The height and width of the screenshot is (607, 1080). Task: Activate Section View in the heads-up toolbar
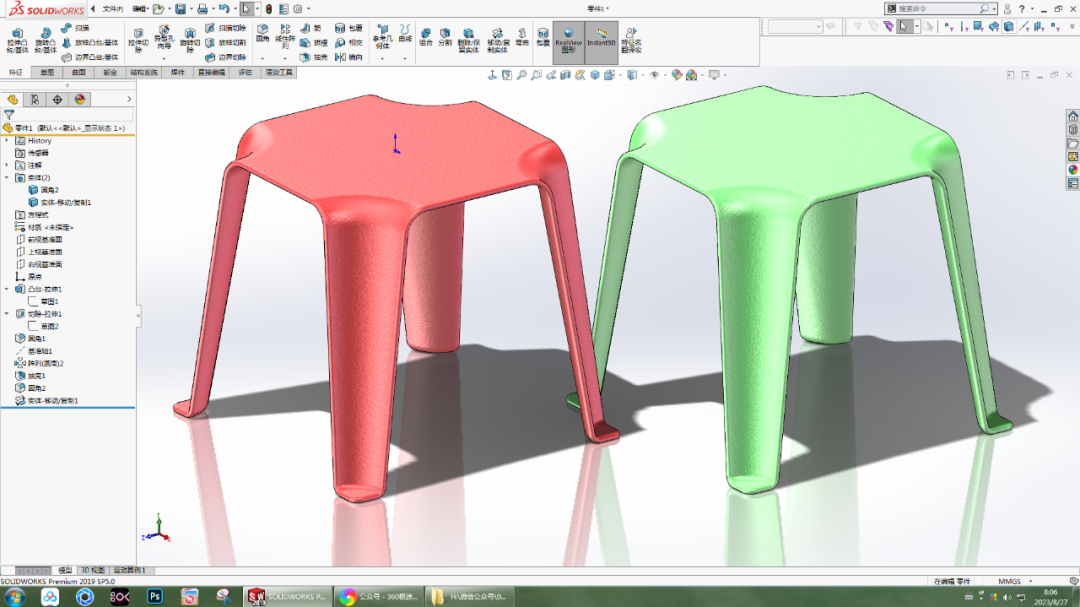click(x=566, y=74)
